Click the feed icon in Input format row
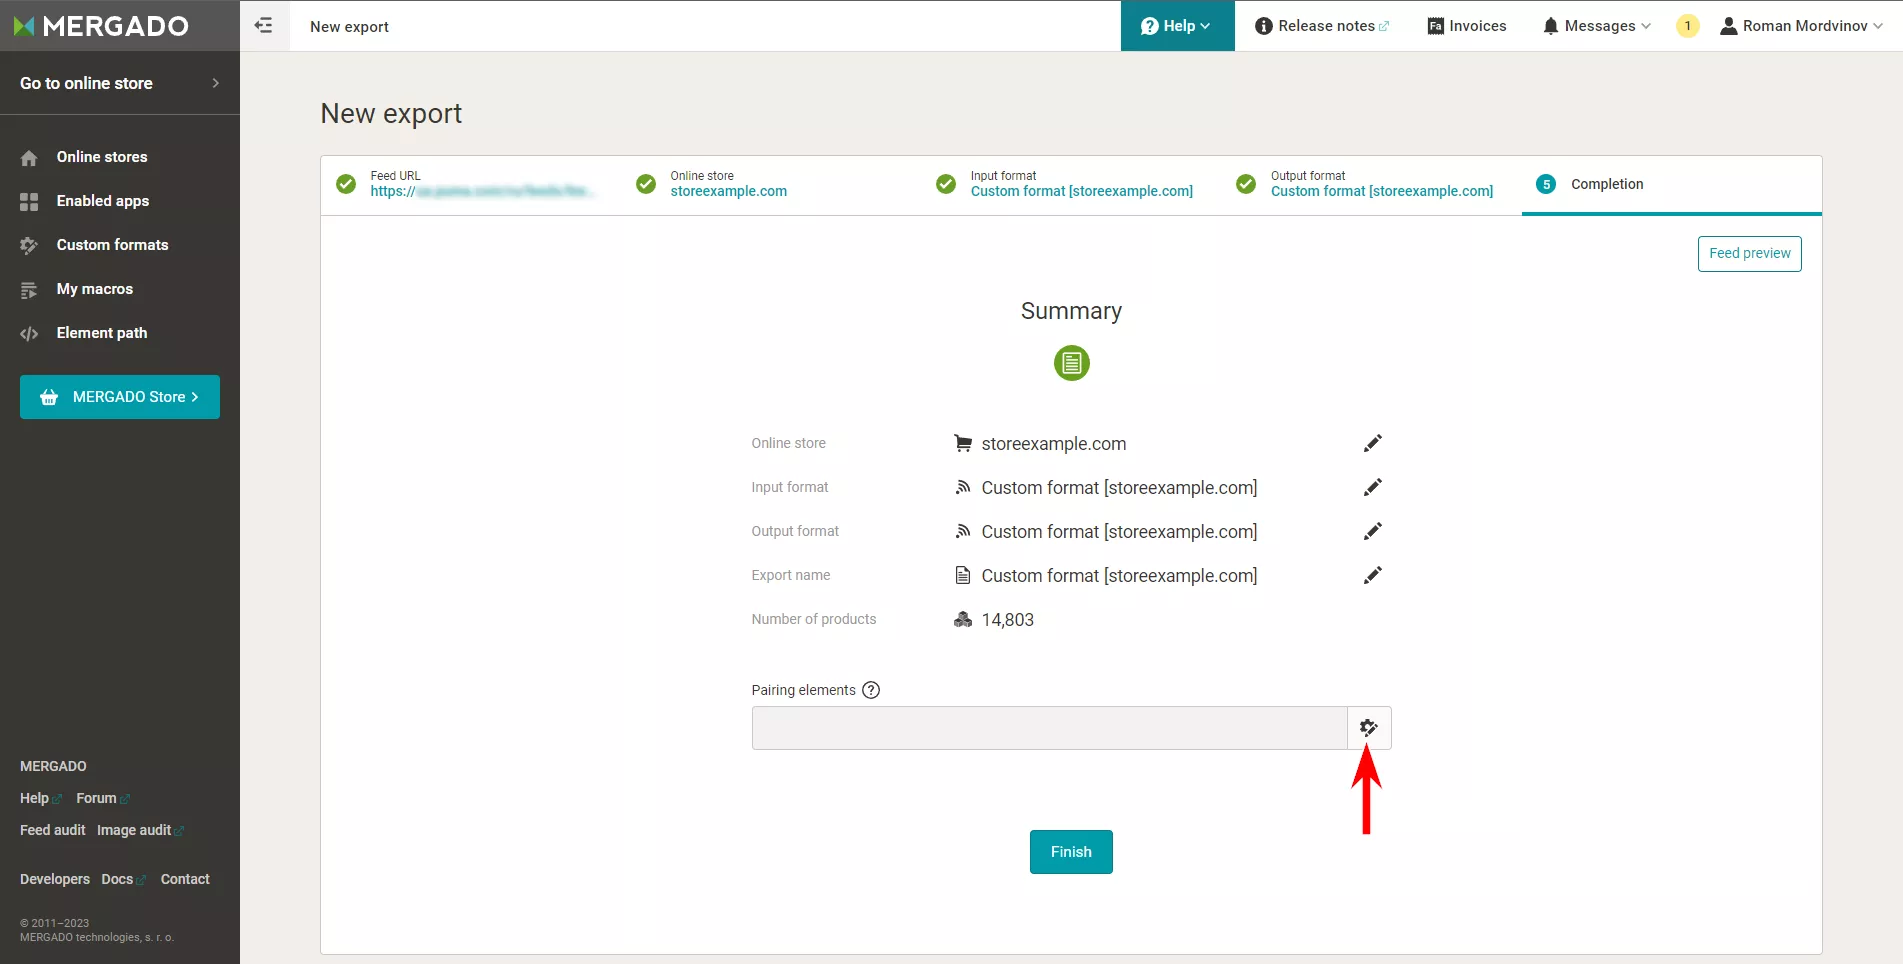 (x=963, y=487)
